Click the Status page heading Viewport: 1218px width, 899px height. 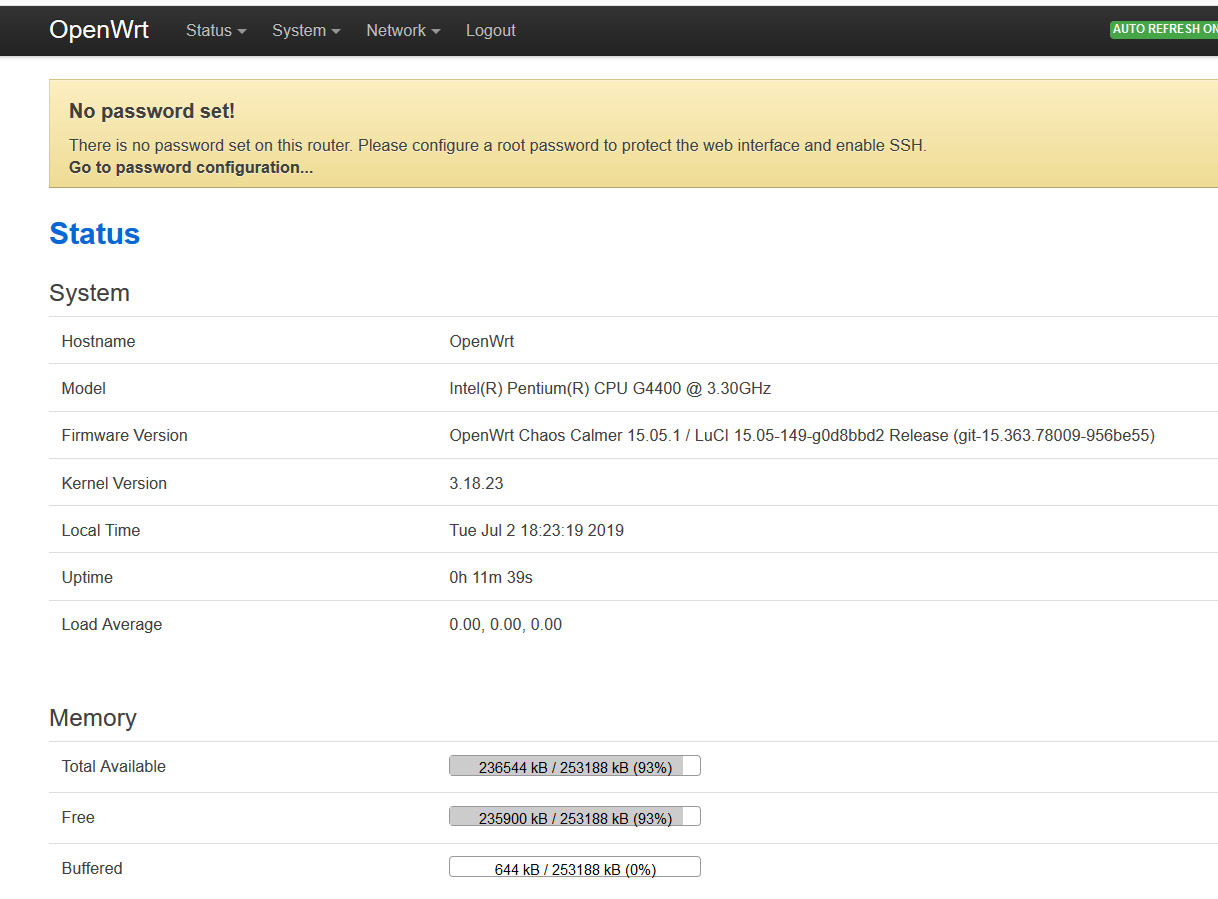pos(95,233)
